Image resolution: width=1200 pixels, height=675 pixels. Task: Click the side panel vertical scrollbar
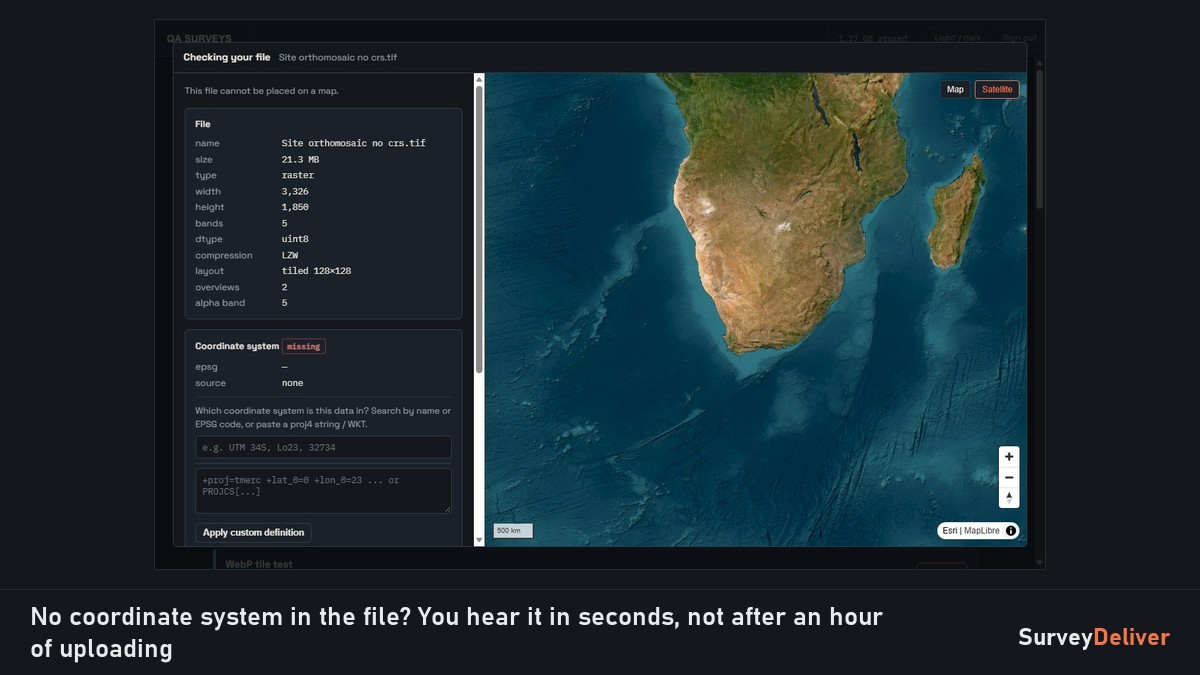click(479, 230)
